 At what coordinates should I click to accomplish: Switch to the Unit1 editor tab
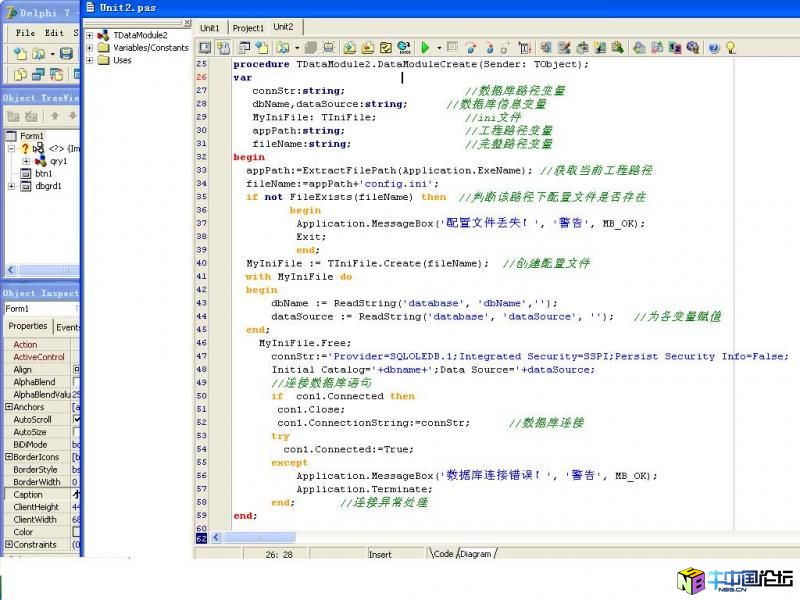pos(209,28)
